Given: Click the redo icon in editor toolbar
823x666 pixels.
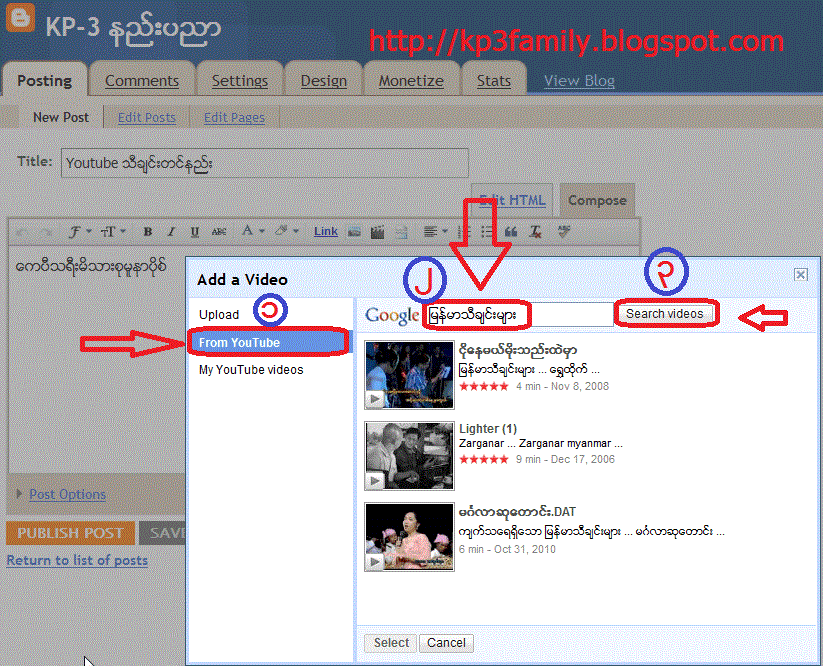Looking at the screenshot, I should click(x=46, y=232).
